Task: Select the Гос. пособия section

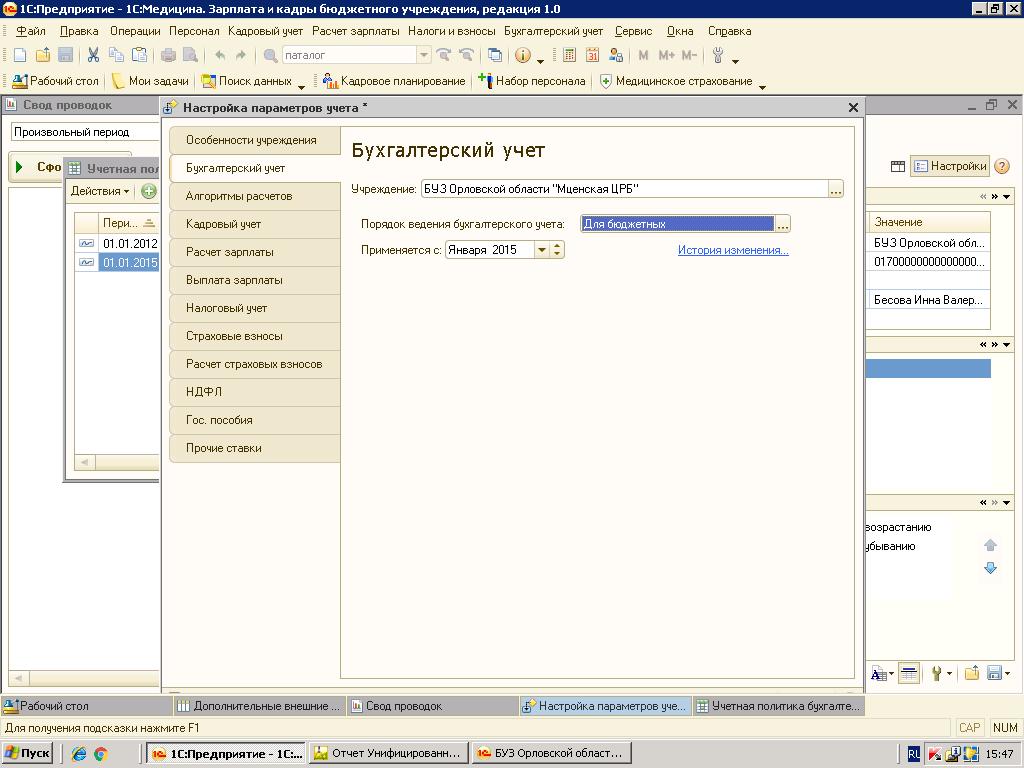Action: (x=255, y=420)
